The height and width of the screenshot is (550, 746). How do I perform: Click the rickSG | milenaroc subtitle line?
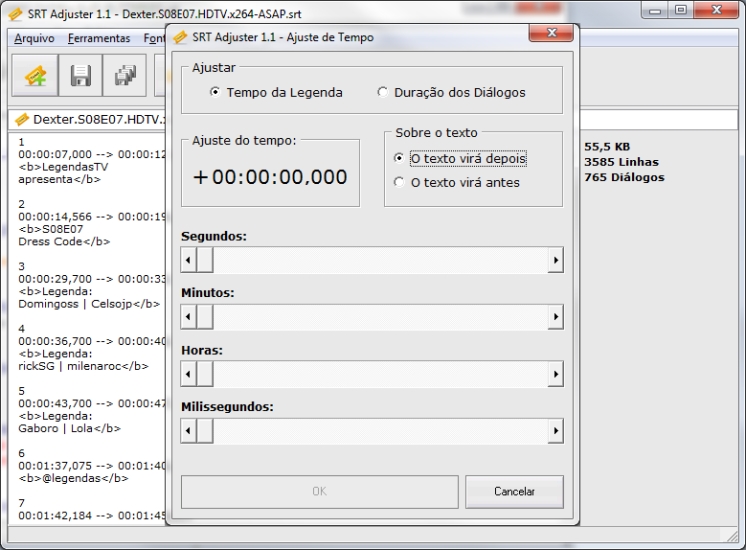pos(83,366)
